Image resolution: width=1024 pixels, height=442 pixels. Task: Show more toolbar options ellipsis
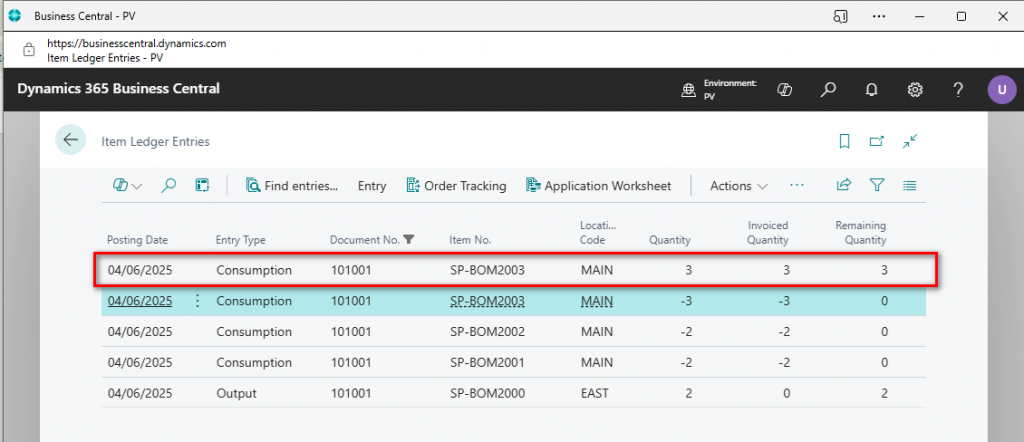click(x=797, y=185)
